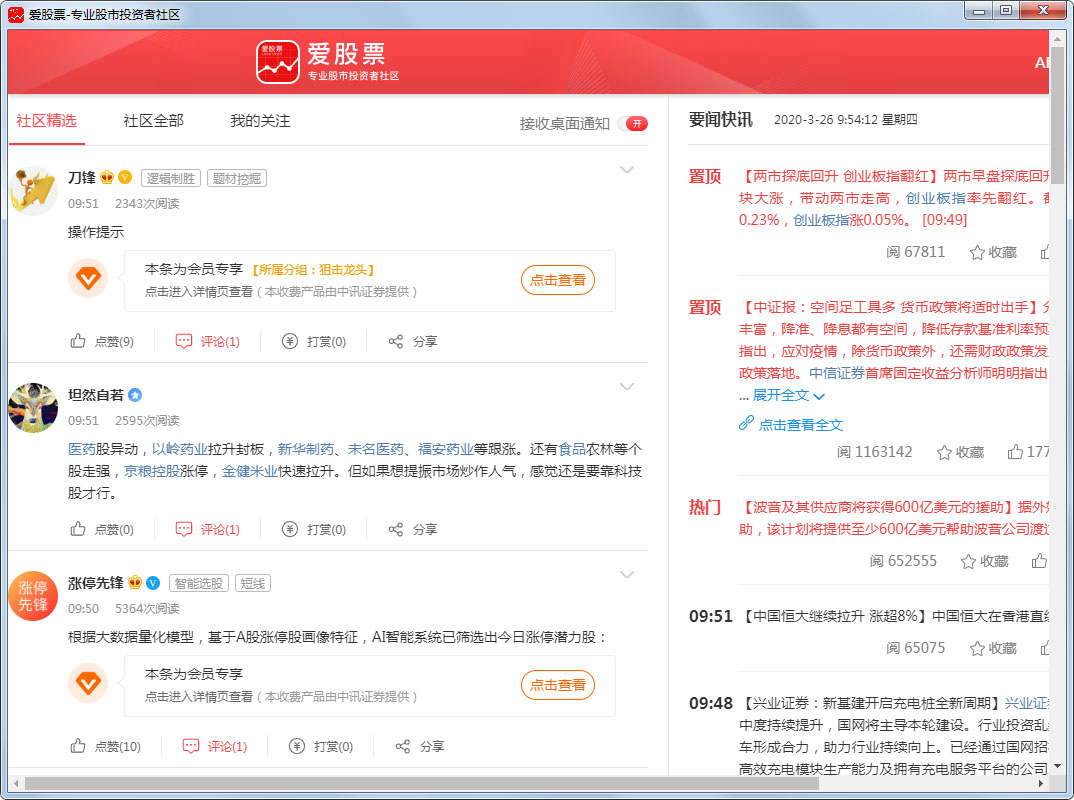Image resolution: width=1074 pixels, height=800 pixels.
Task: Click the link icon beside 点击查看全文
Action: (745, 424)
